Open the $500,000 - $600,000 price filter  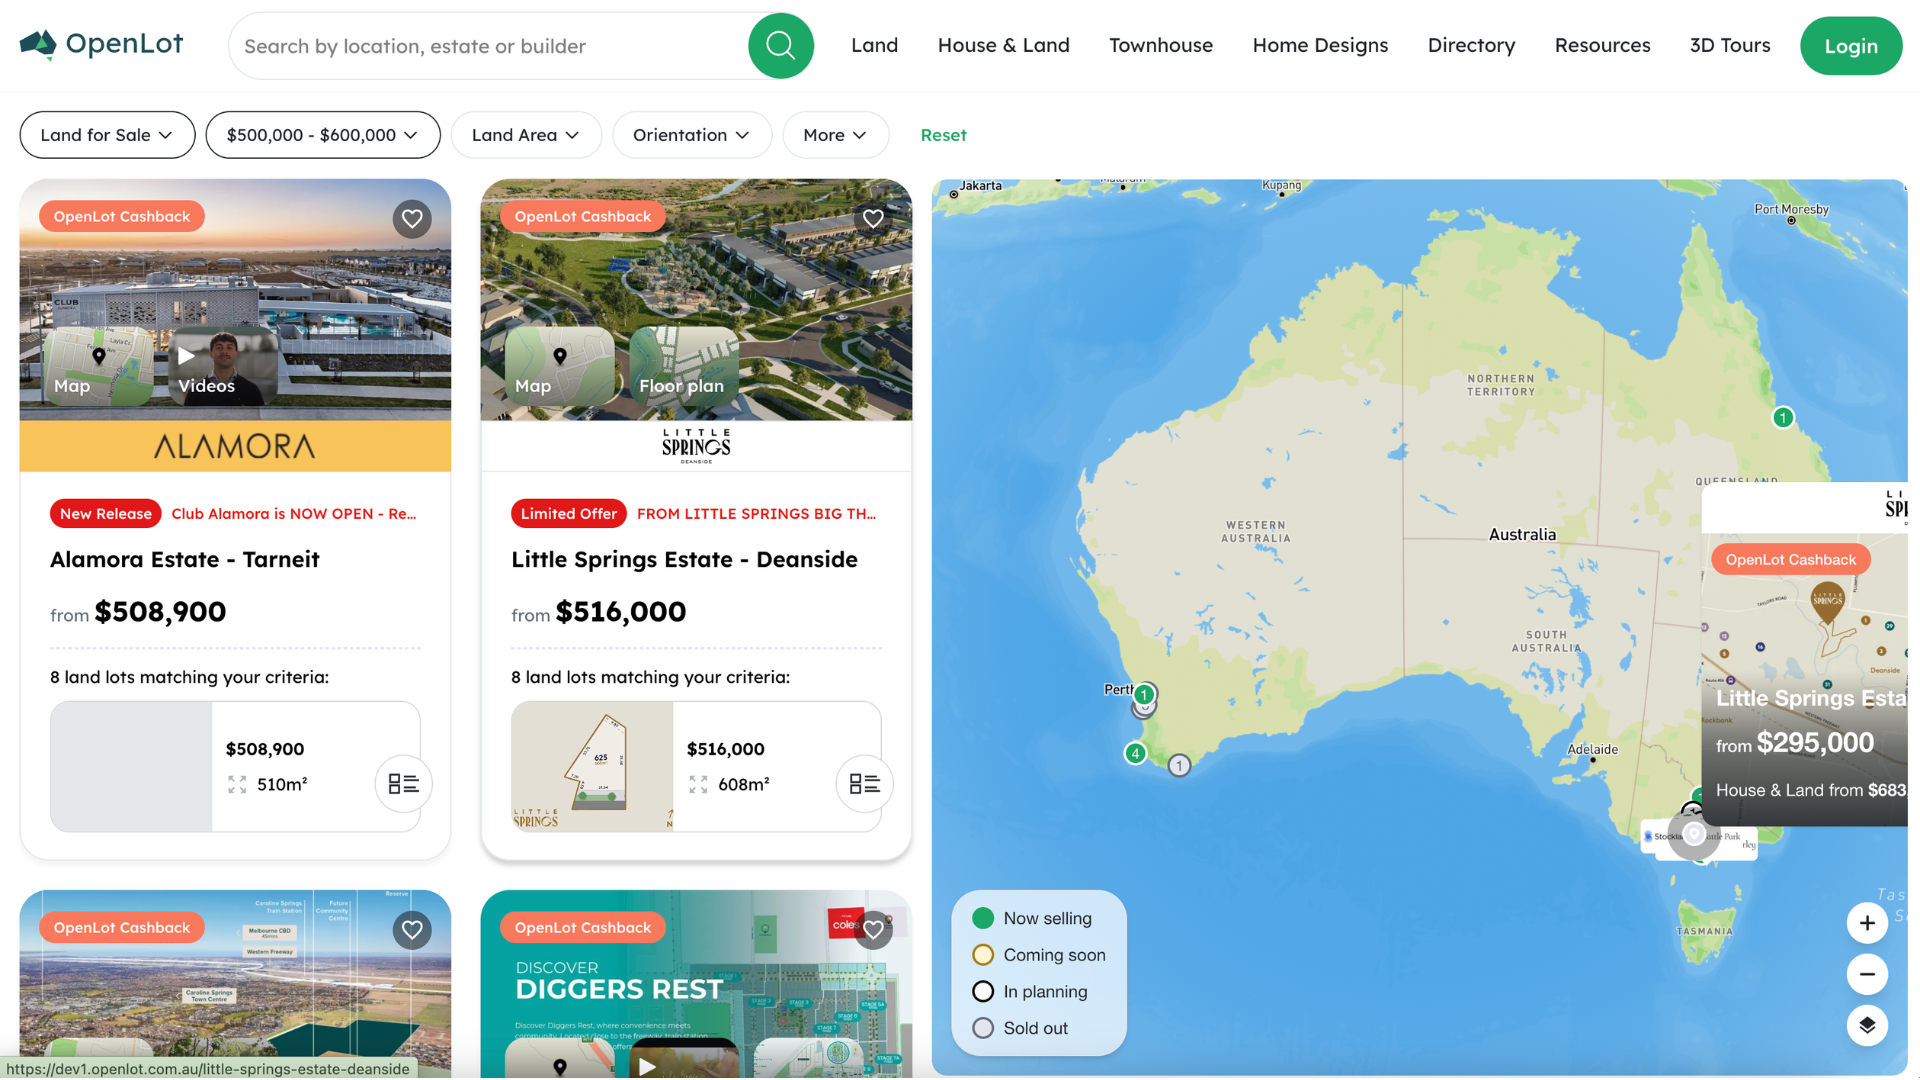pyautogui.click(x=323, y=135)
